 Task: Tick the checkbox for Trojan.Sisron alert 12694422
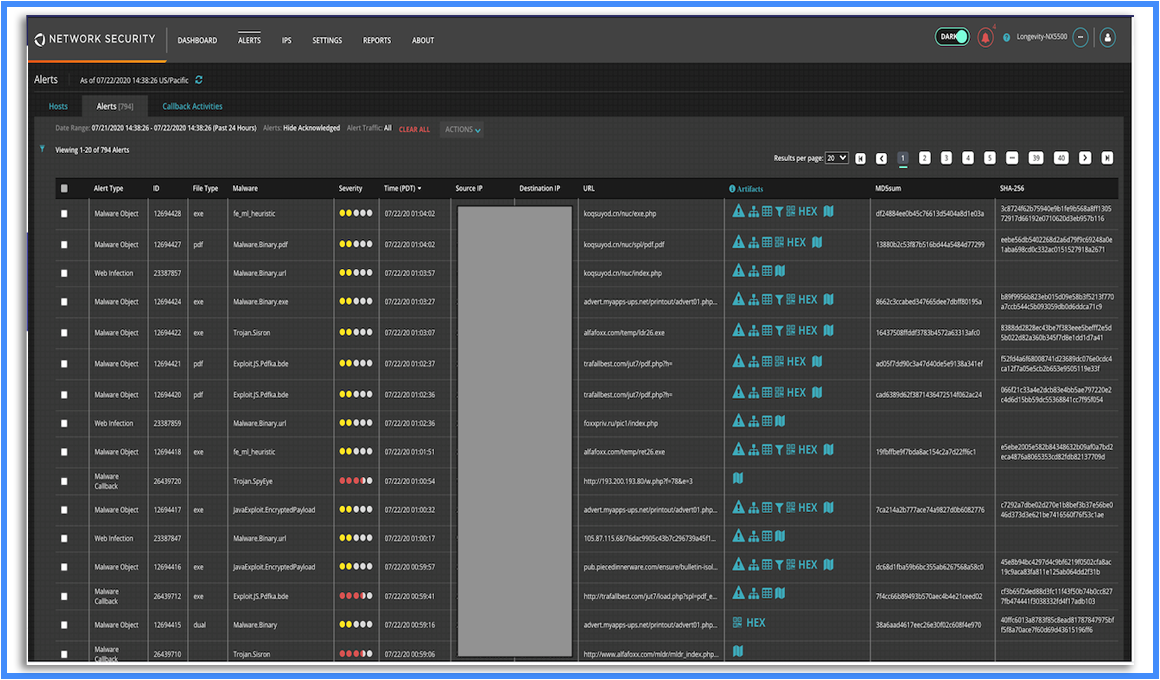click(x=65, y=333)
